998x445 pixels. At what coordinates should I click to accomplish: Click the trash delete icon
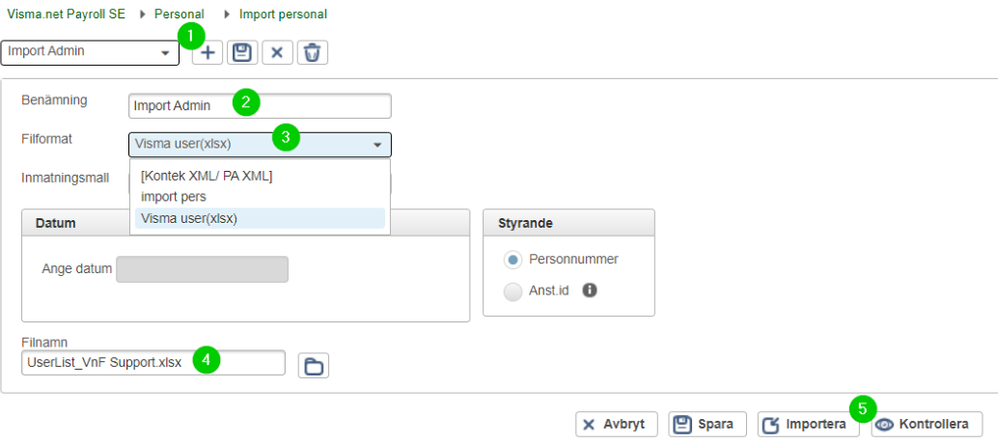click(312, 53)
